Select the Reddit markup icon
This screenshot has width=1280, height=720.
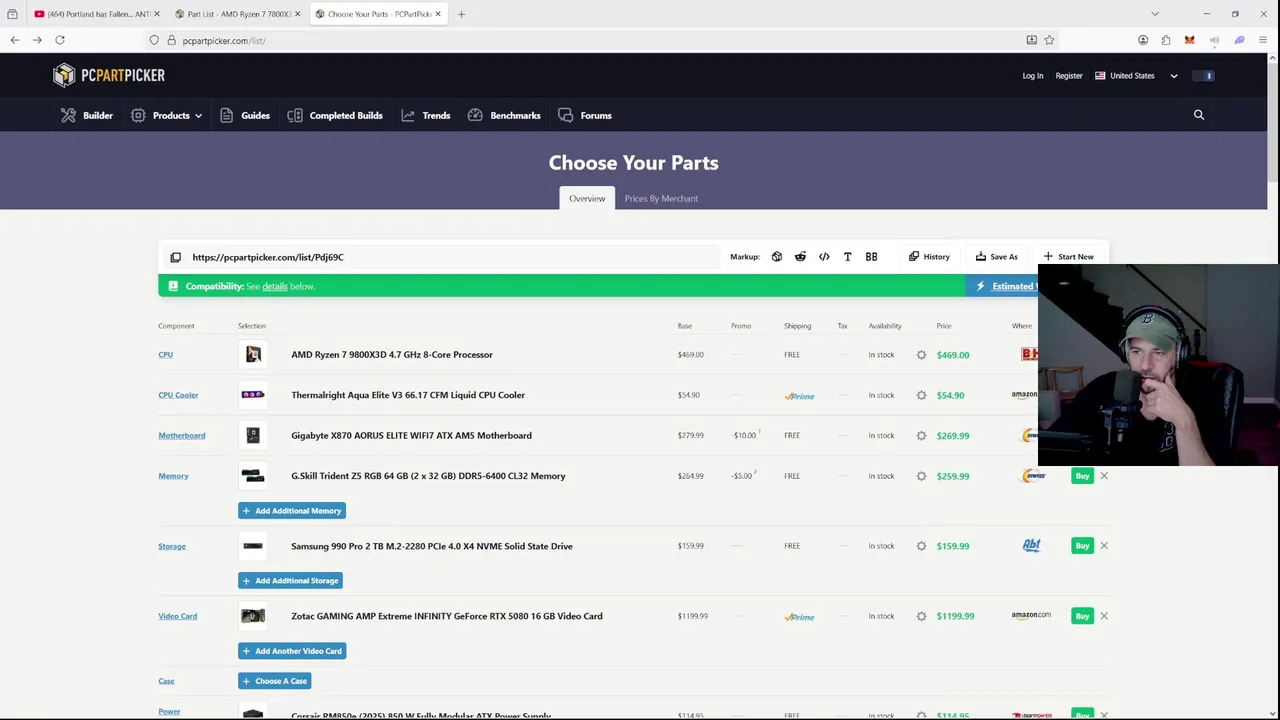[800, 257]
